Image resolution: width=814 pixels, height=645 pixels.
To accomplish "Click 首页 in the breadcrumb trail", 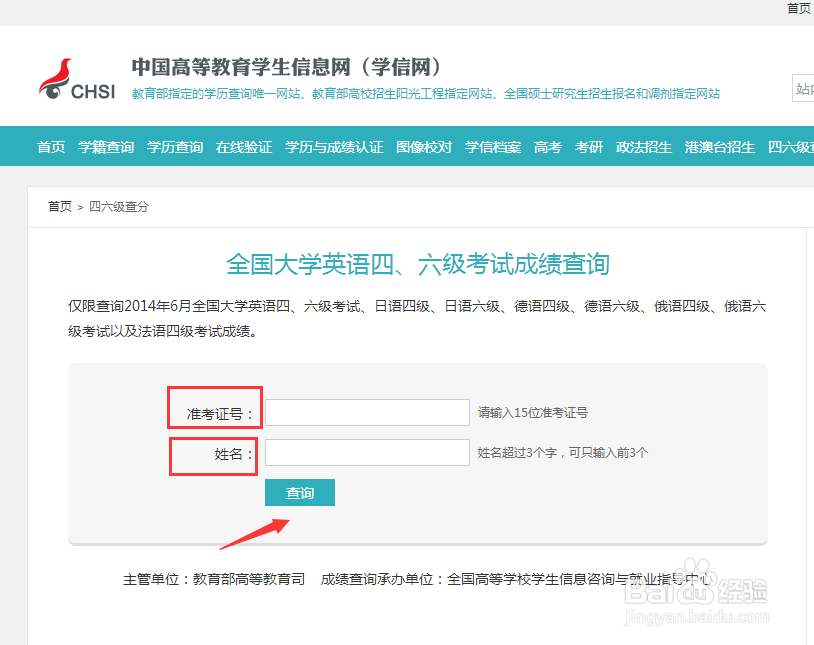I will point(58,207).
